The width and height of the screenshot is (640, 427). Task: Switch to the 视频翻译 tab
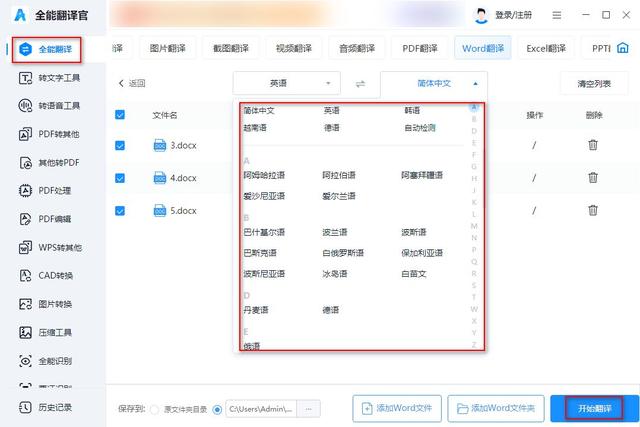pos(294,48)
